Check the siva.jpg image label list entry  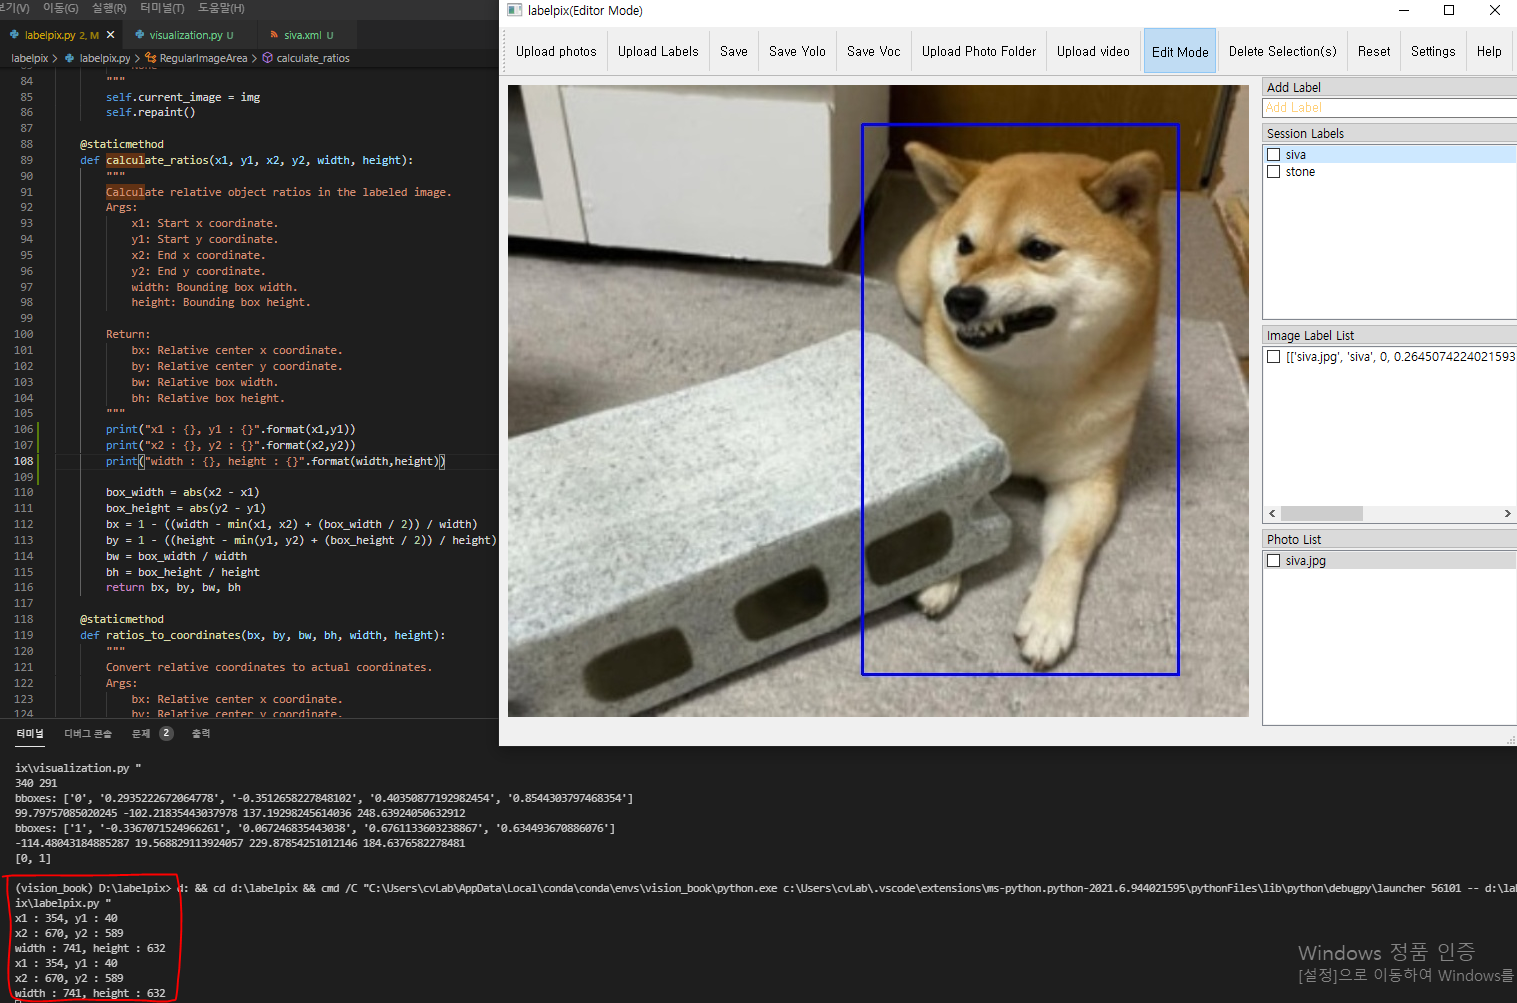[1274, 357]
